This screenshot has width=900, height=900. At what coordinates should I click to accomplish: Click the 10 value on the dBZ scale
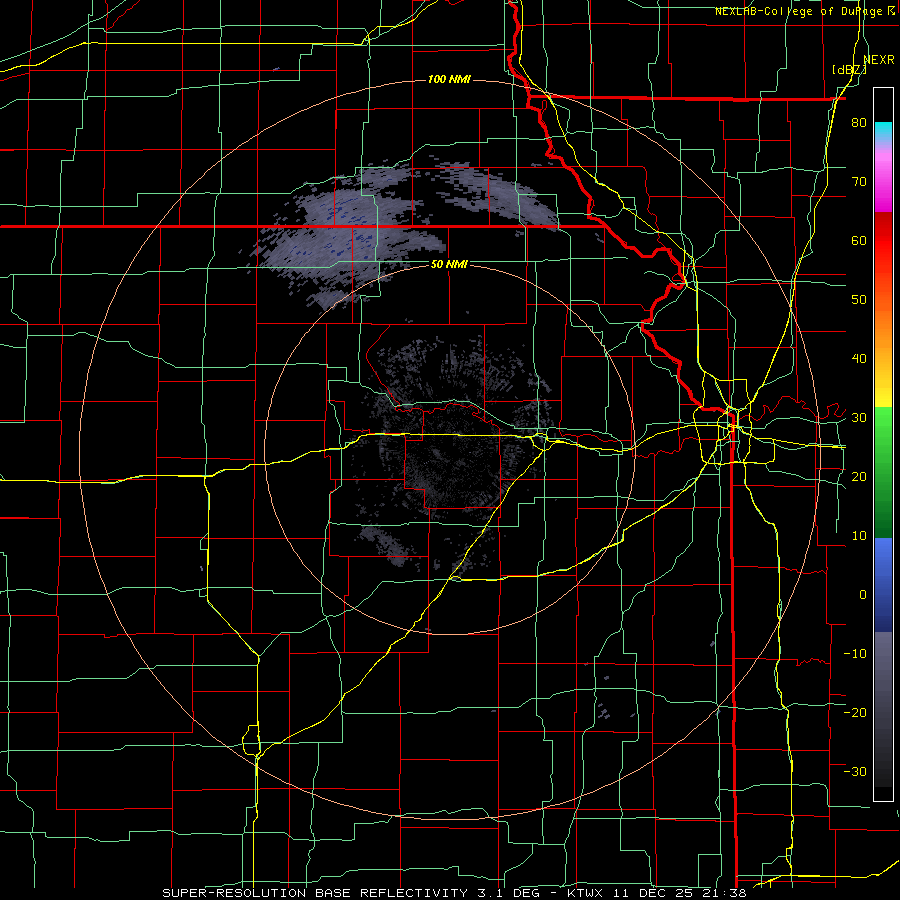pos(859,536)
